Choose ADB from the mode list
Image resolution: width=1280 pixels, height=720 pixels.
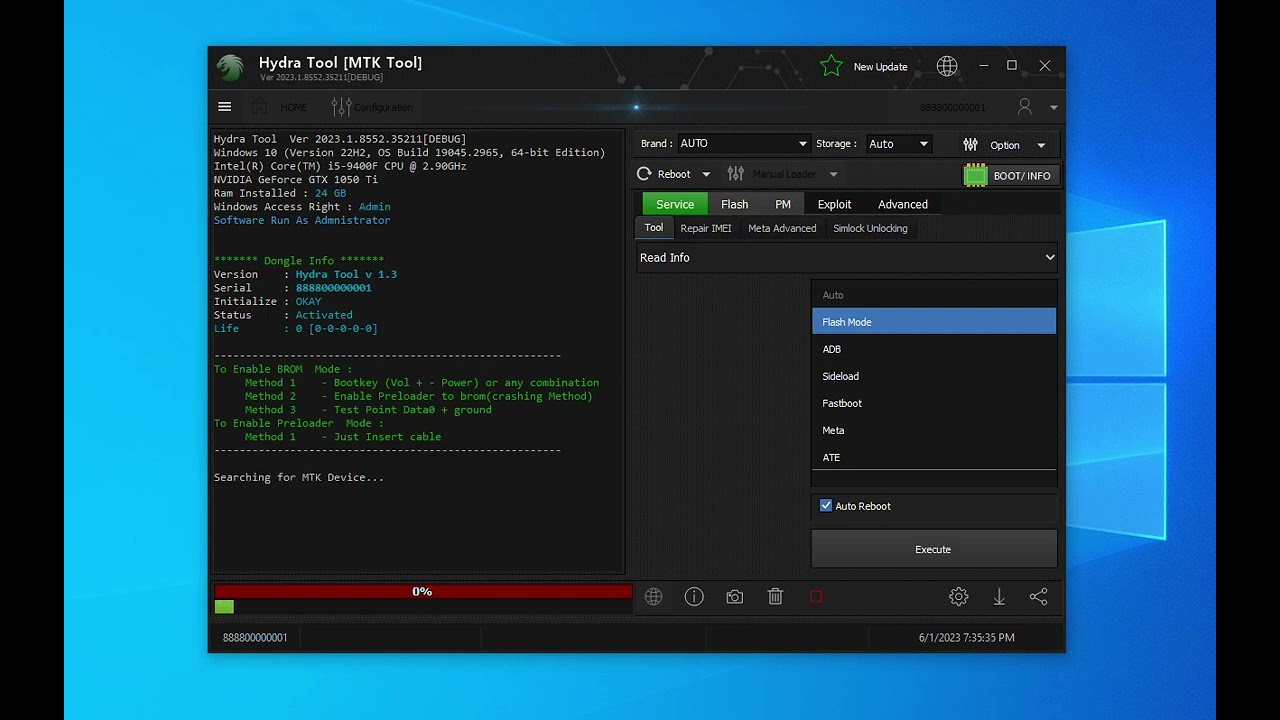[x=934, y=349]
